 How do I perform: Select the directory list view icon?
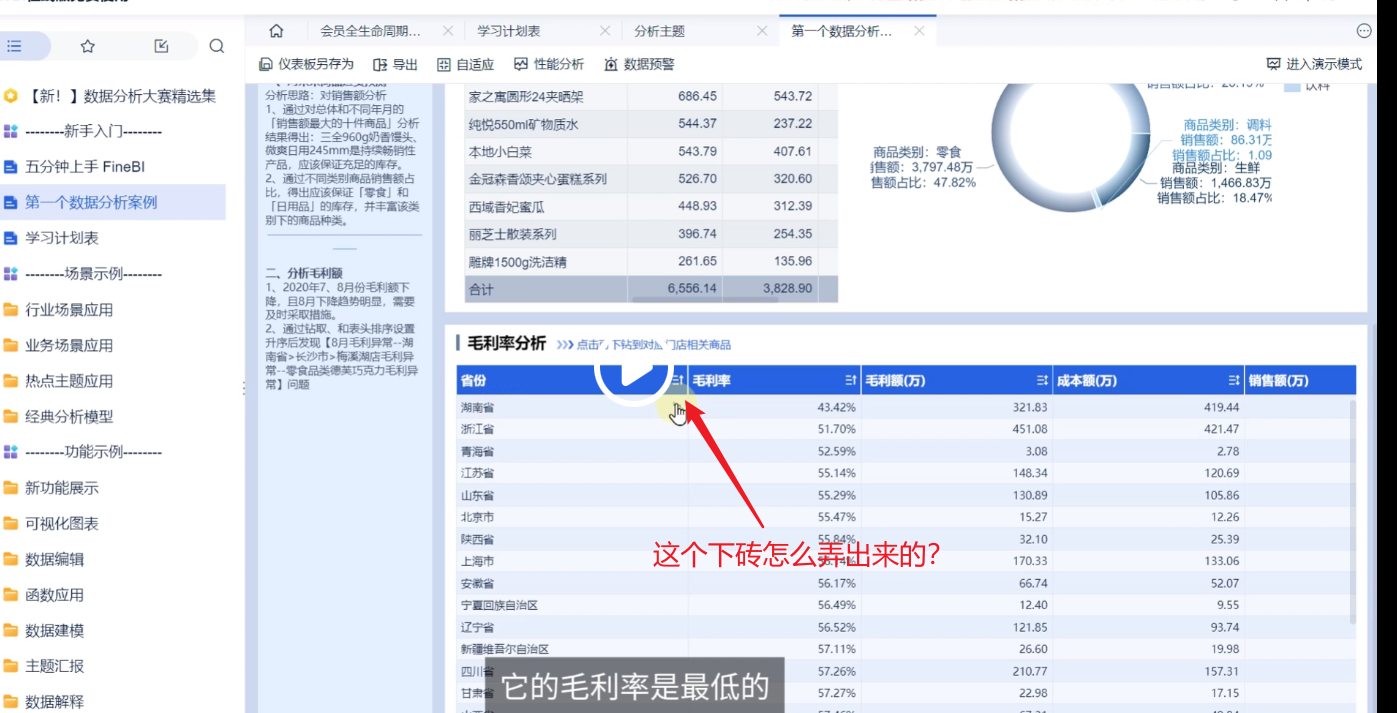point(15,46)
